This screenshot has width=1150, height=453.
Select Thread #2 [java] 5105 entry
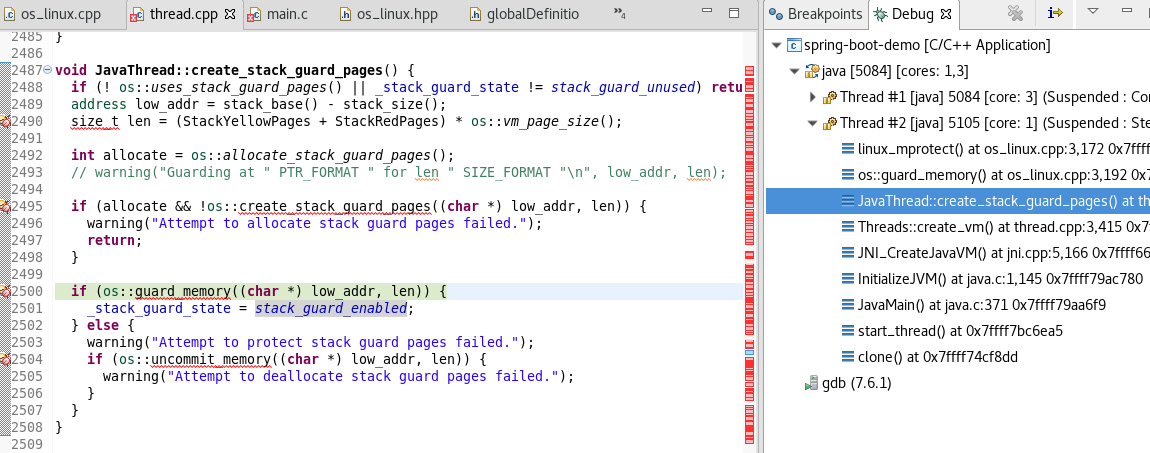(x=995, y=122)
